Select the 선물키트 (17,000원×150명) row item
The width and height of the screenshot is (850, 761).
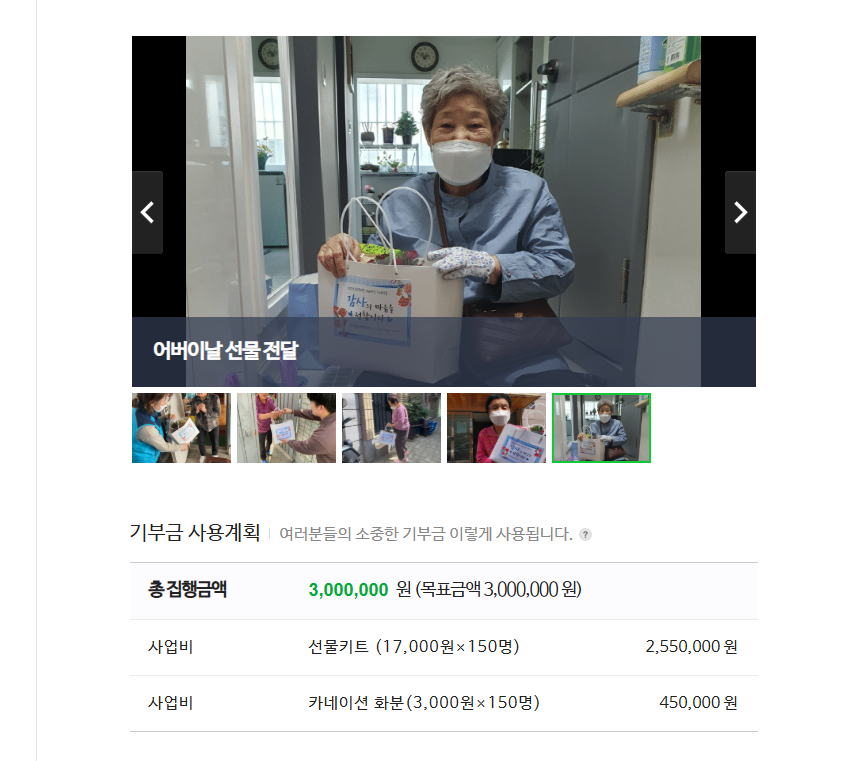[x=414, y=647]
